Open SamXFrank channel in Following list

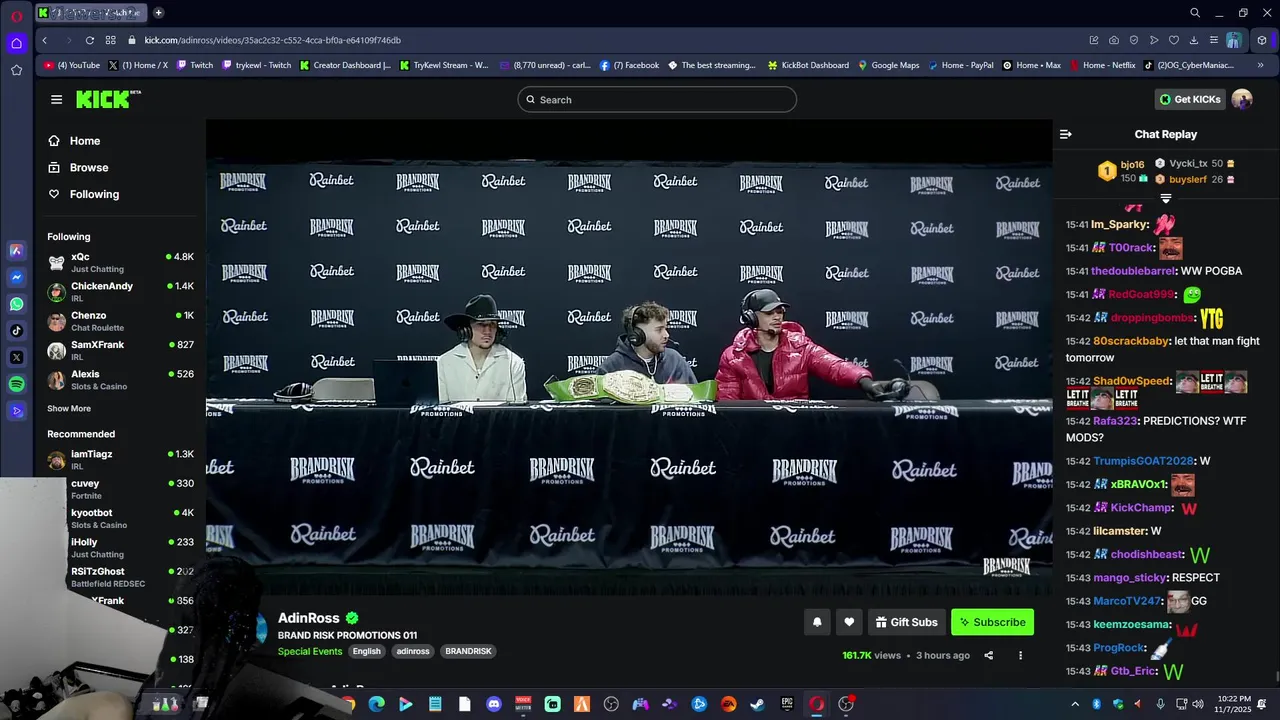click(x=120, y=350)
